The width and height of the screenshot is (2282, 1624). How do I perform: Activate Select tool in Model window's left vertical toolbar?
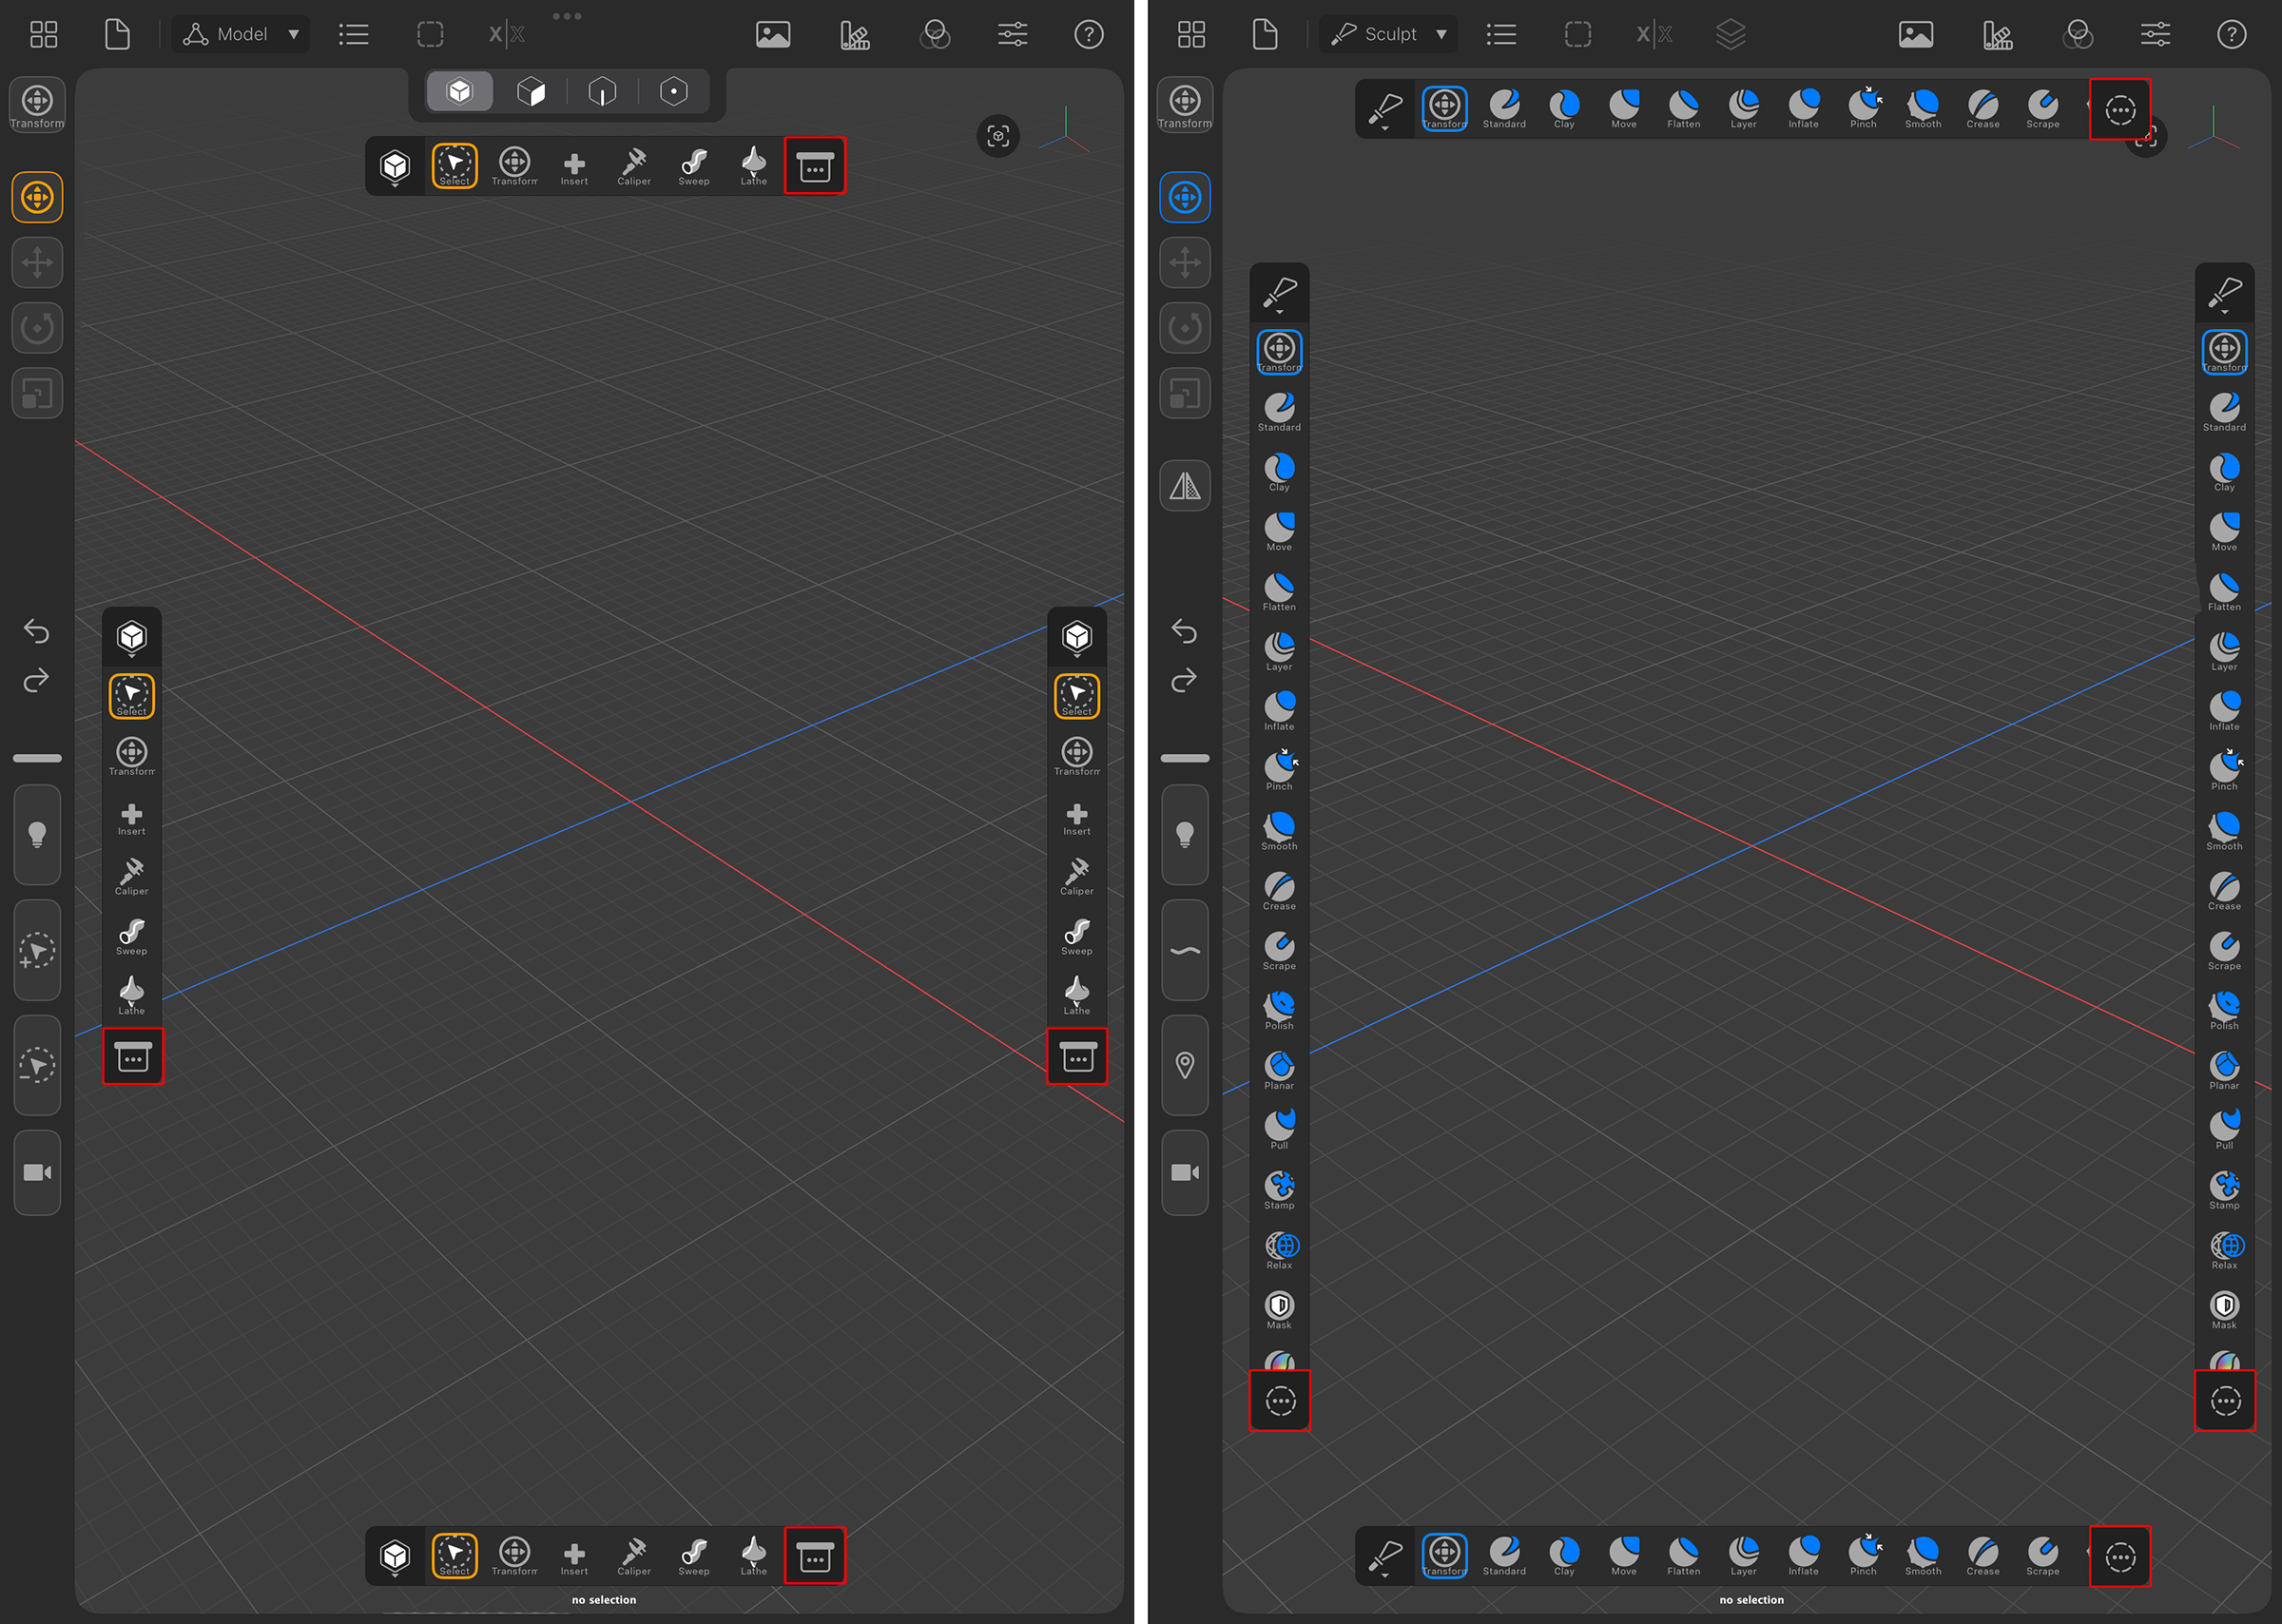(x=132, y=696)
